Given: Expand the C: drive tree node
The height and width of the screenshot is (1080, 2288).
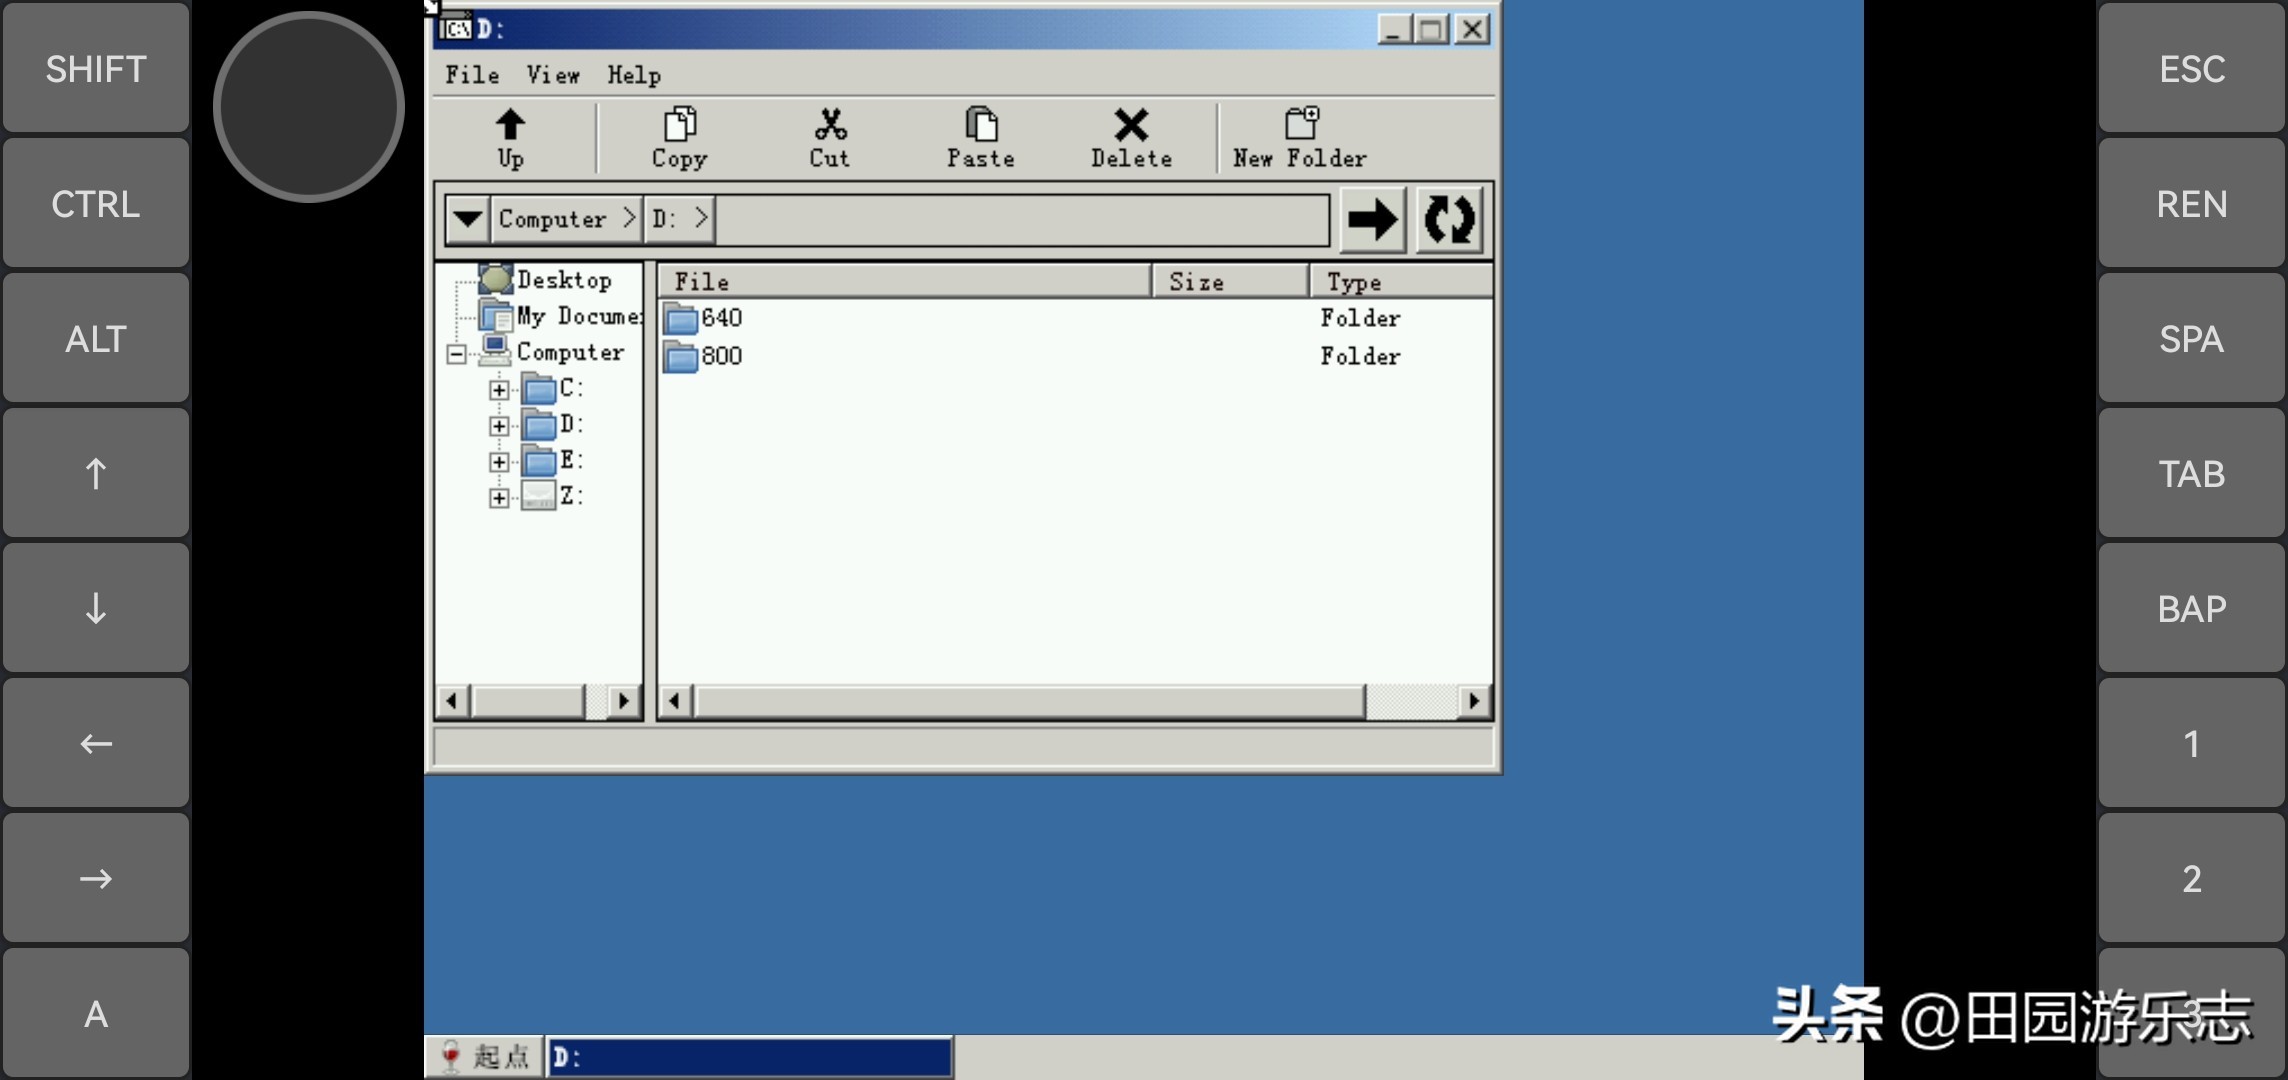Looking at the screenshot, I should 499,390.
